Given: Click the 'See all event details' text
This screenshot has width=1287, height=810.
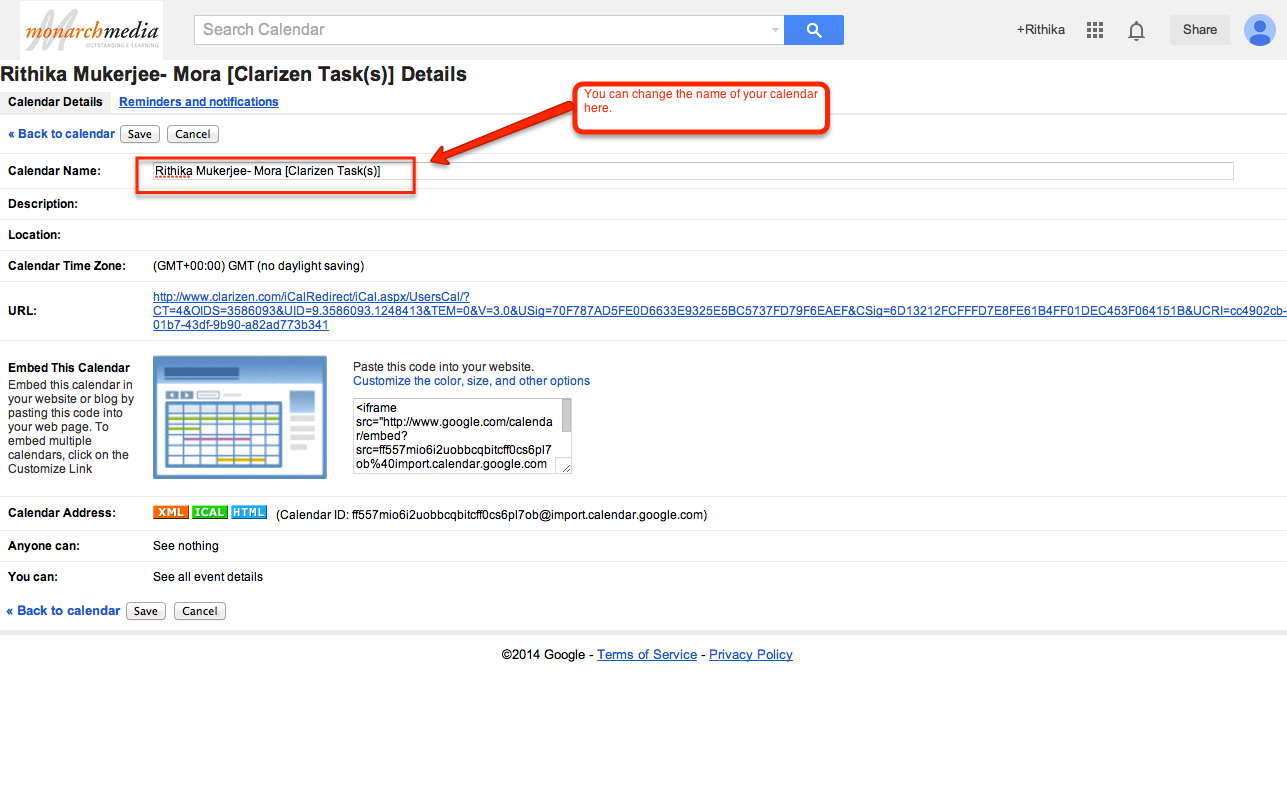Looking at the screenshot, I should pyautogui.click(x=208, y=577).
